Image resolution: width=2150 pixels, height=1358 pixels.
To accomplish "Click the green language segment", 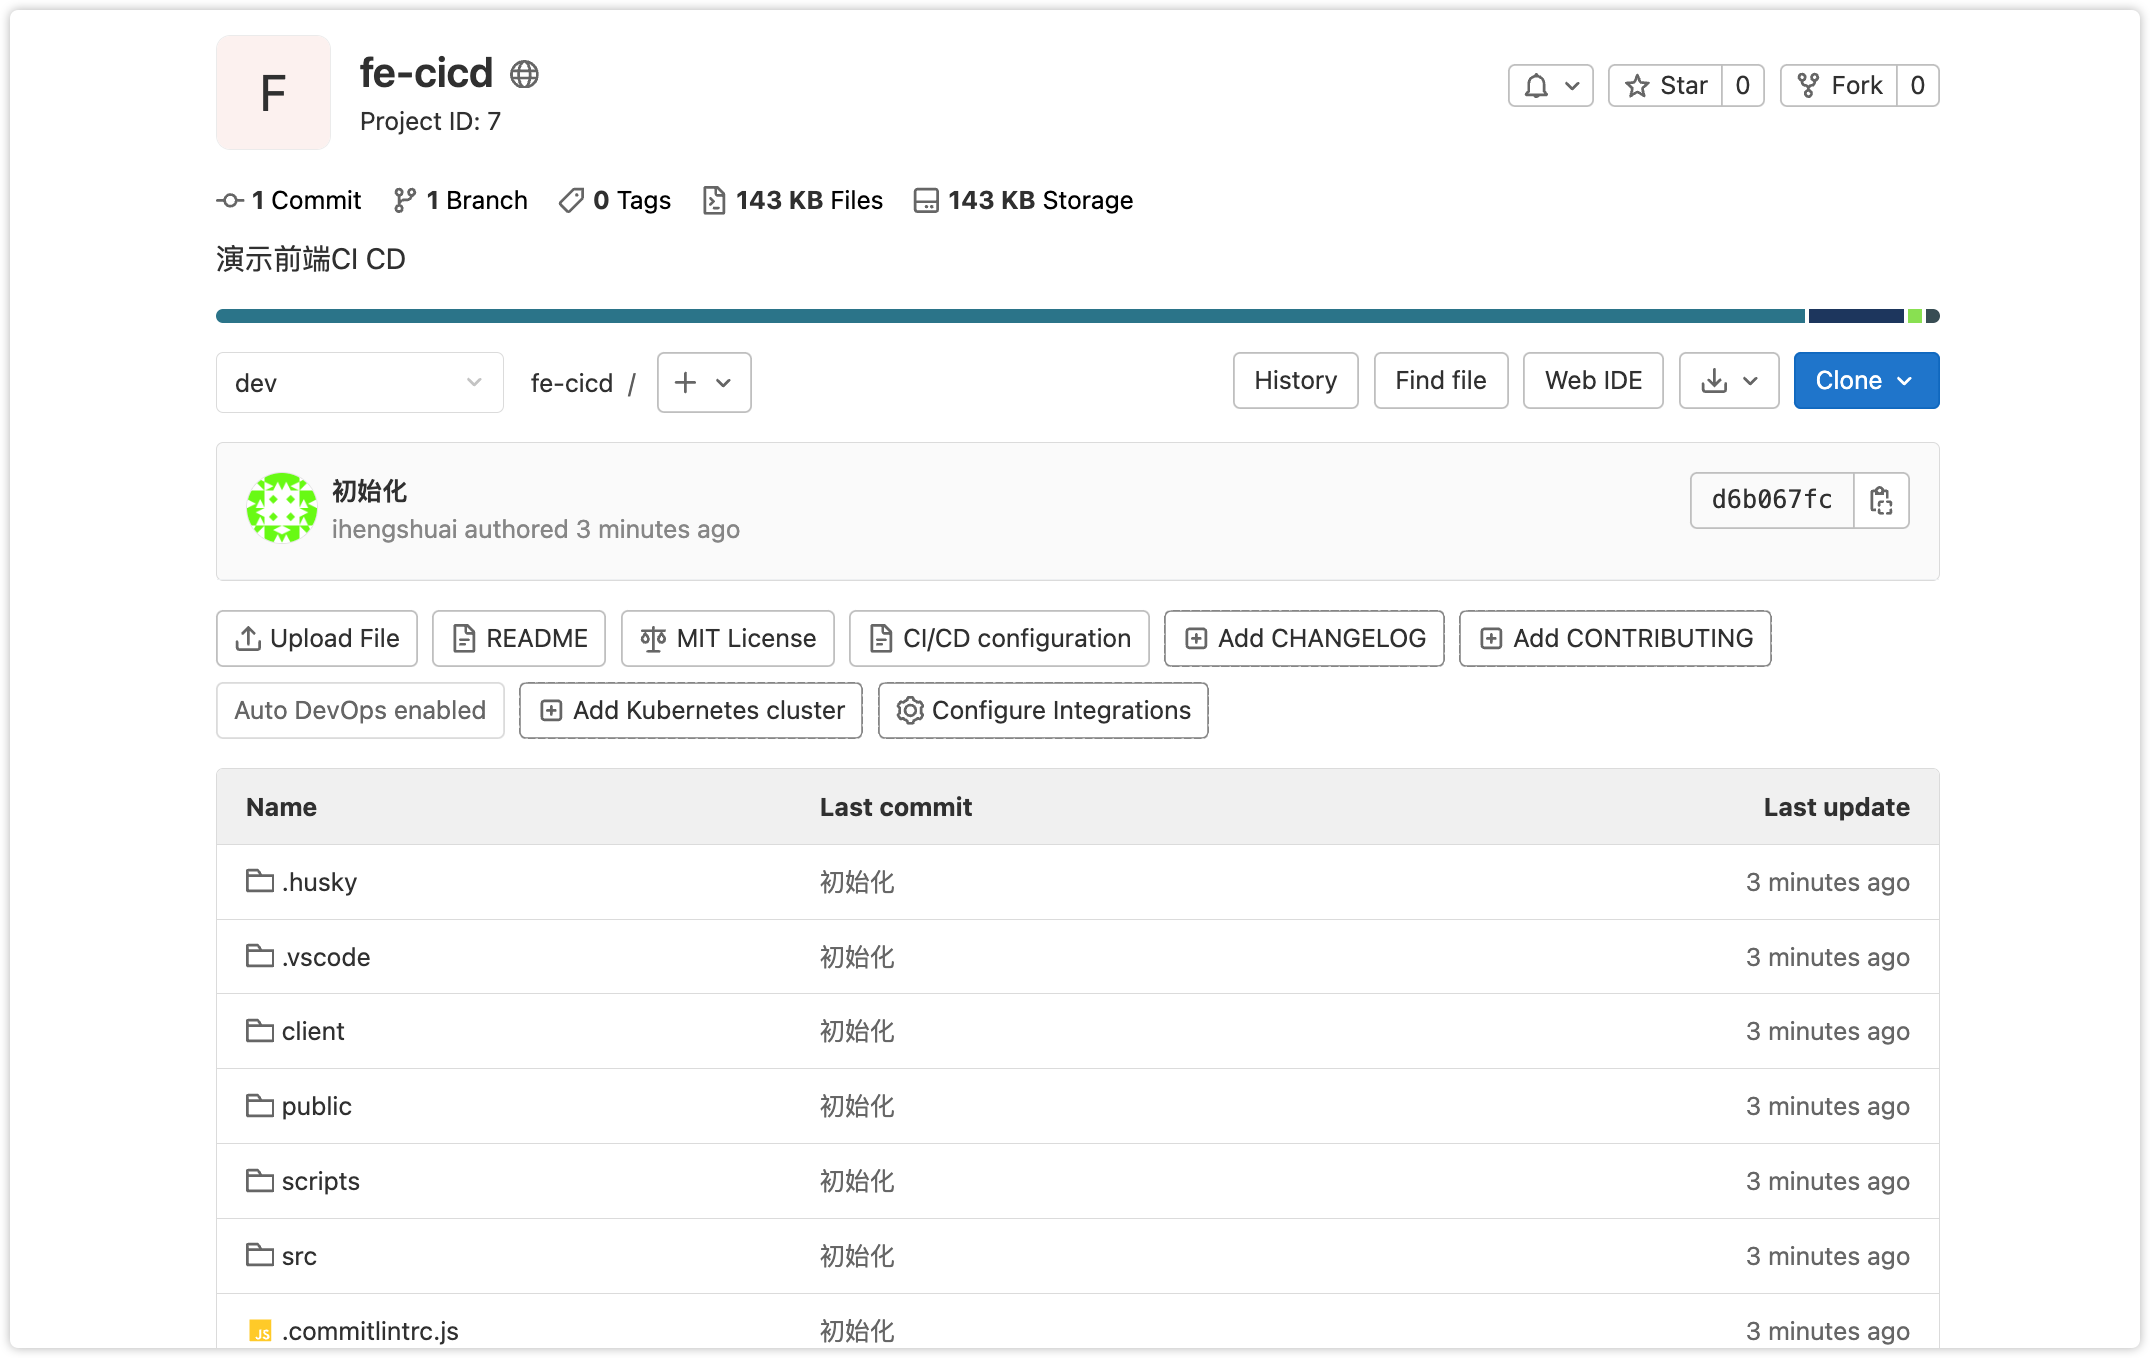I will coord(1915,316).
